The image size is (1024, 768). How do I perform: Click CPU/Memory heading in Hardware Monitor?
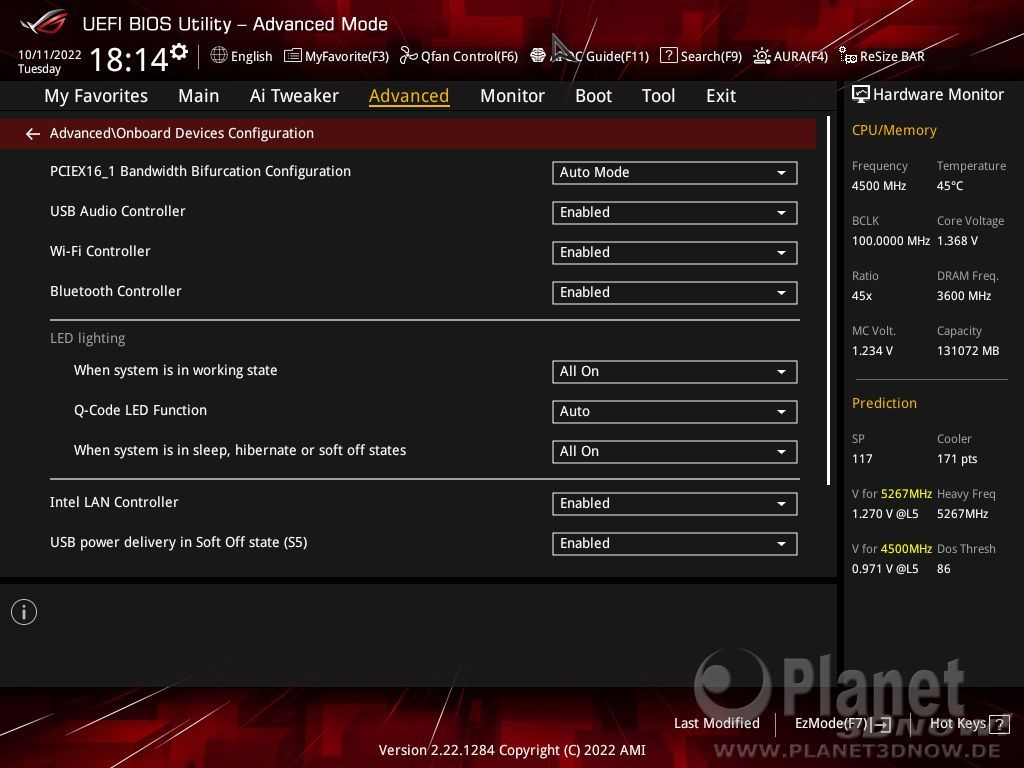[894, 131]
